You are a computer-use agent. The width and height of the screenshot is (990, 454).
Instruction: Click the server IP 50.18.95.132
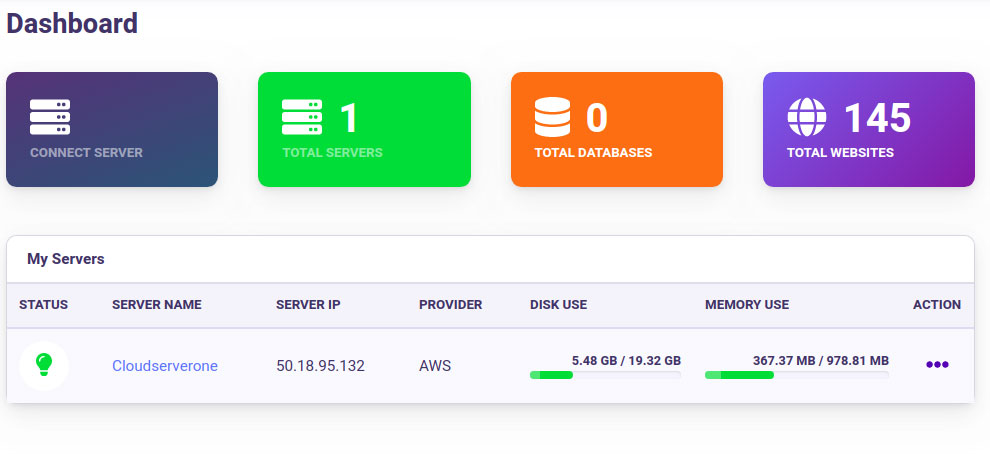[x=320, y=366]
